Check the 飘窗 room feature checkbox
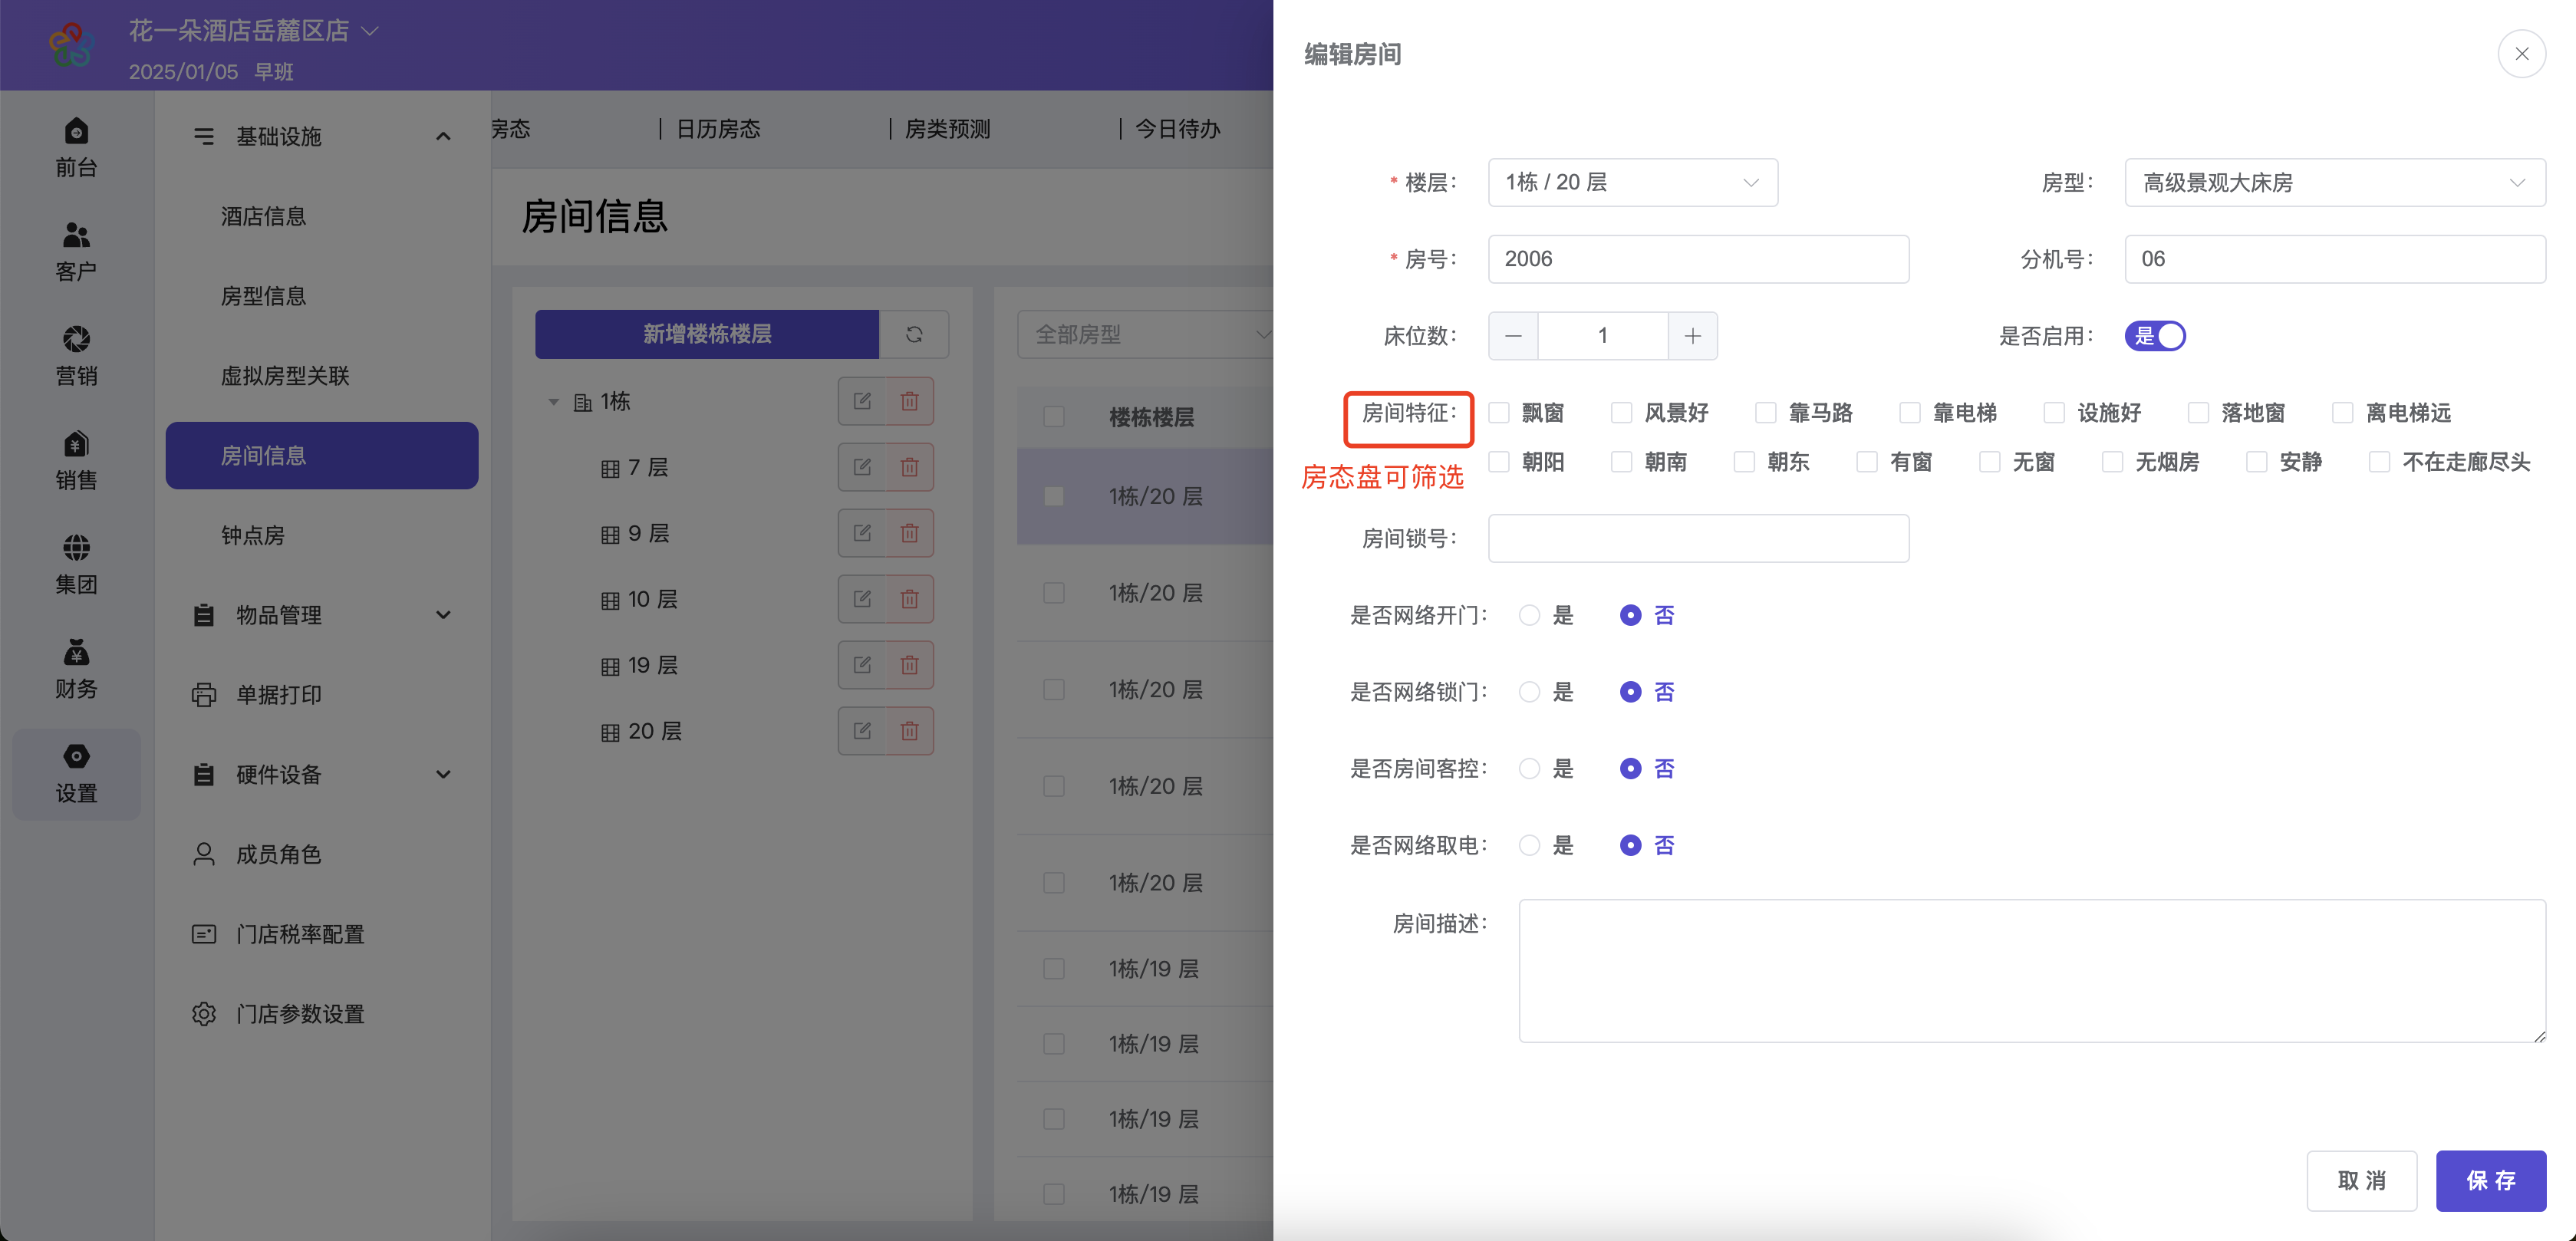 coord(1499,413)
